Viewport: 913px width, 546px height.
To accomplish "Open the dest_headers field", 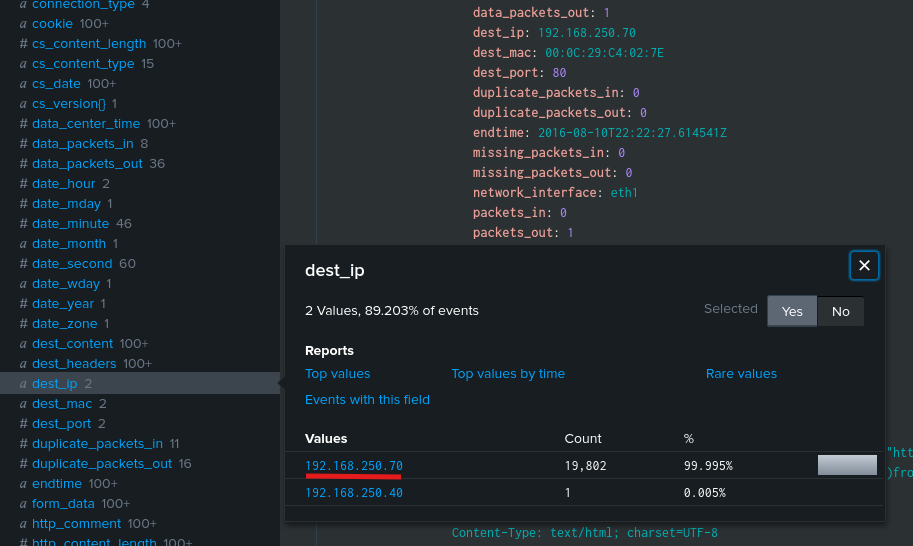I will tap(74, 364).
